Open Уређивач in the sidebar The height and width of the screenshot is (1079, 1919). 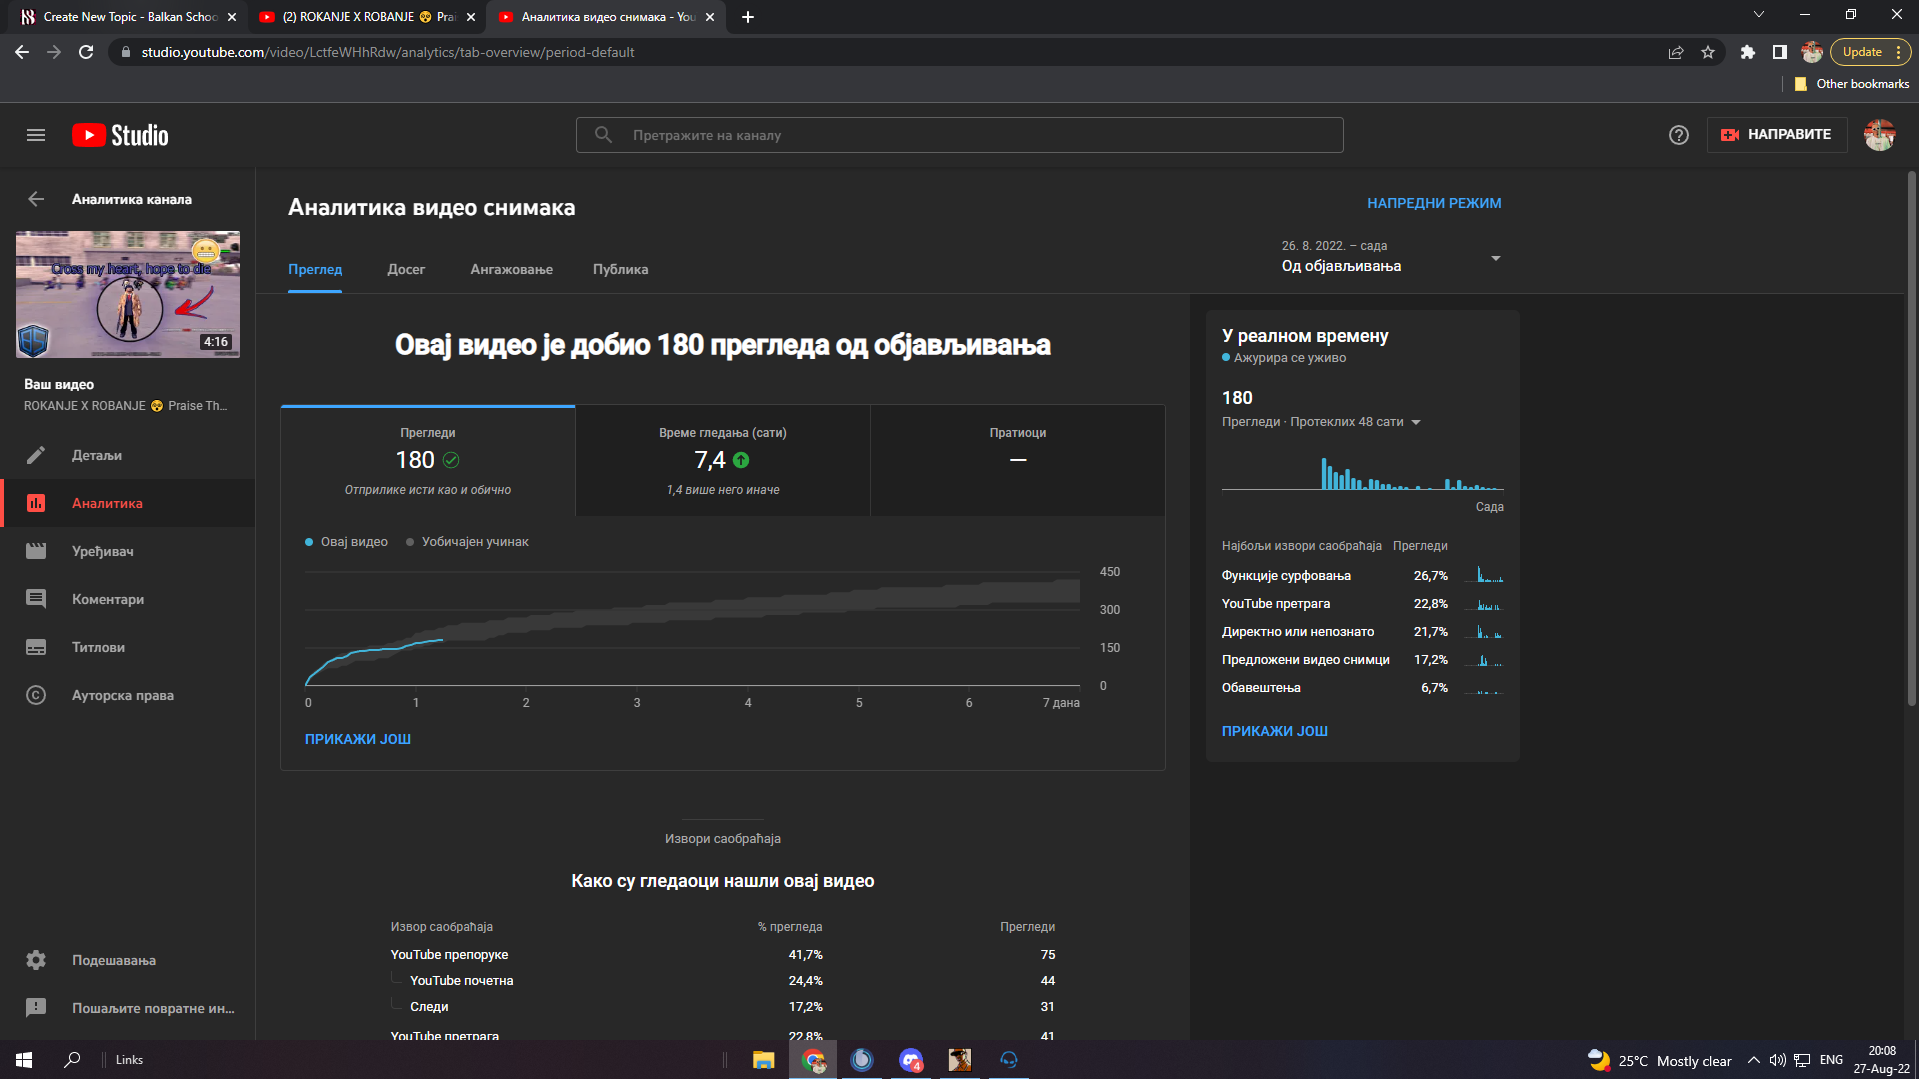tap(128, 551)
